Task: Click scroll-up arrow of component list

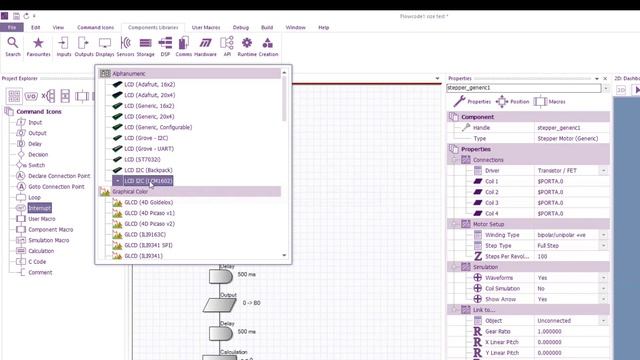Action: click(284, 73)
